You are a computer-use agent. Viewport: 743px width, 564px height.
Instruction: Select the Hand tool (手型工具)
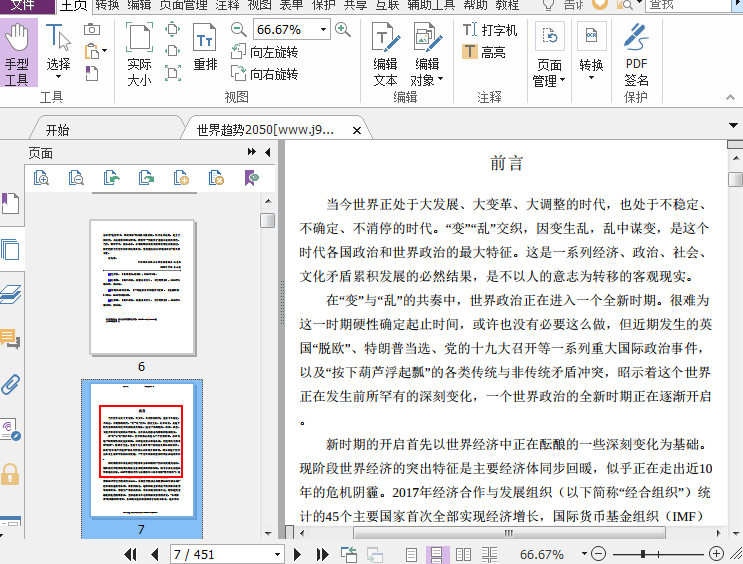pos(17,54)
